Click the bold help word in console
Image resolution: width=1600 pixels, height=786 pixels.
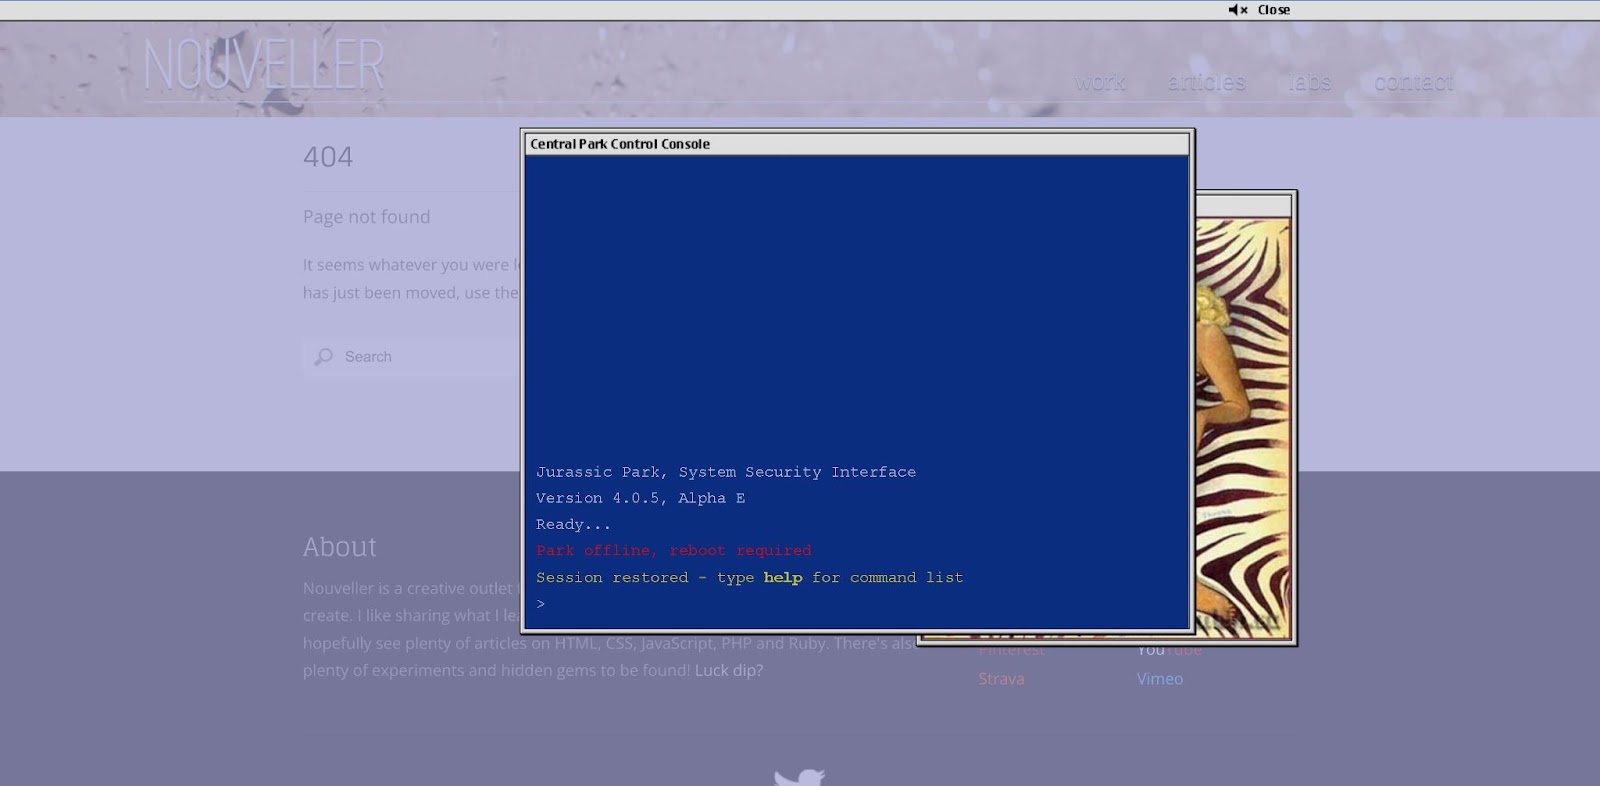783,578
